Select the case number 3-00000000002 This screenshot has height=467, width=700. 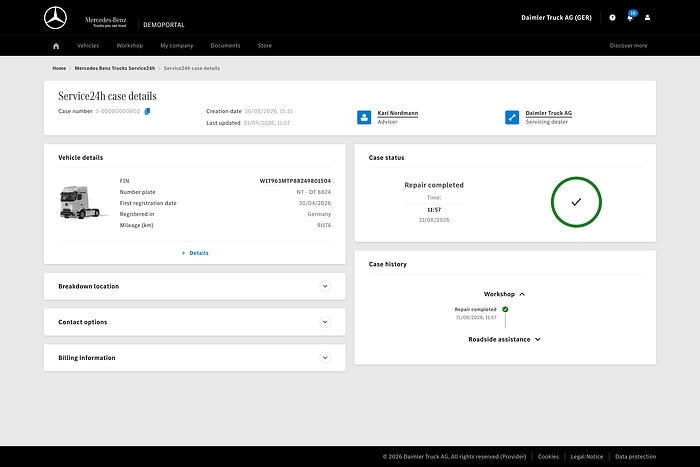pos(118,111)
